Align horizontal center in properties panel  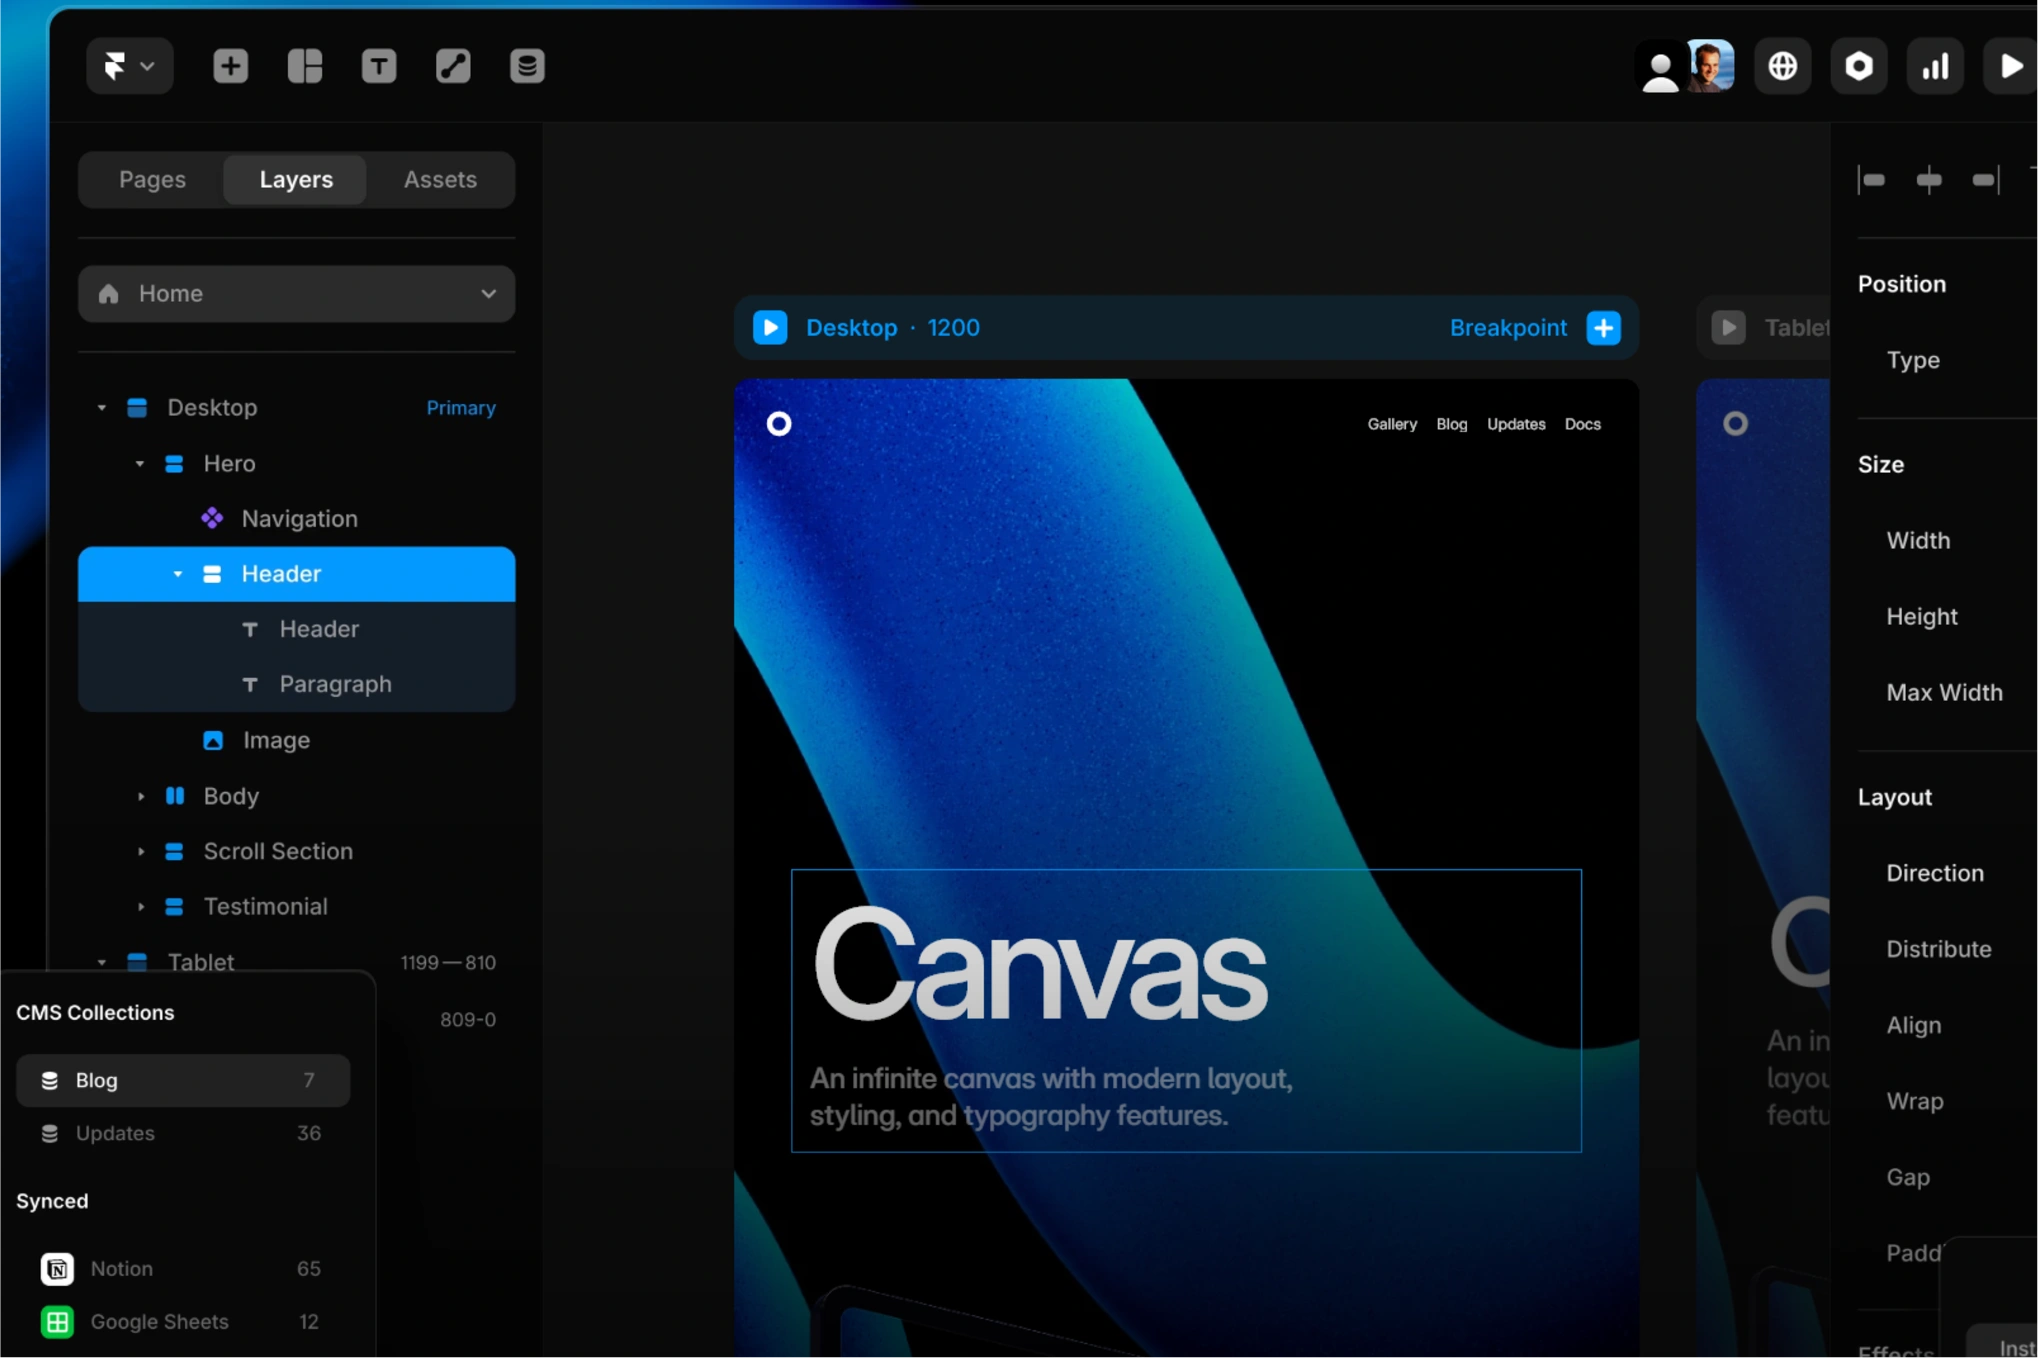pos(1928,180)
